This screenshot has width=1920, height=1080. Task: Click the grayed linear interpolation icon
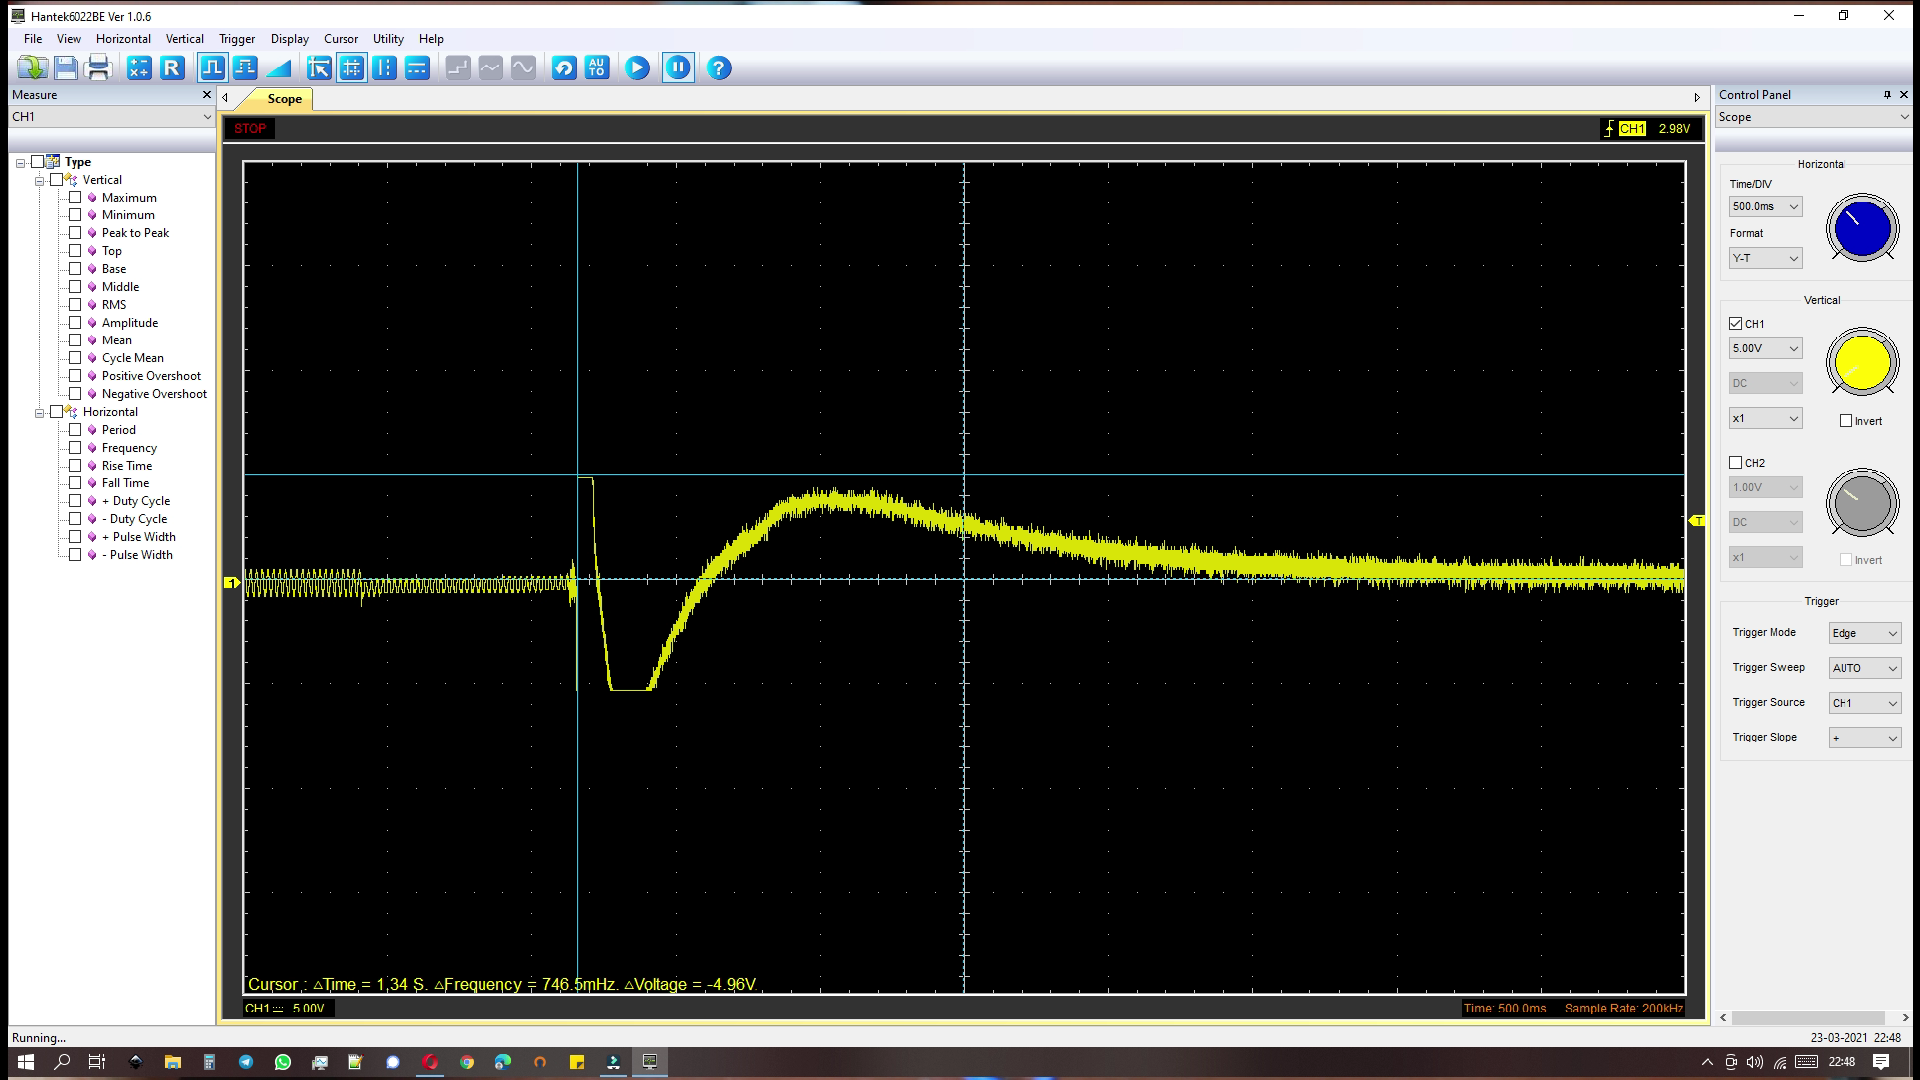coord(491,68)
